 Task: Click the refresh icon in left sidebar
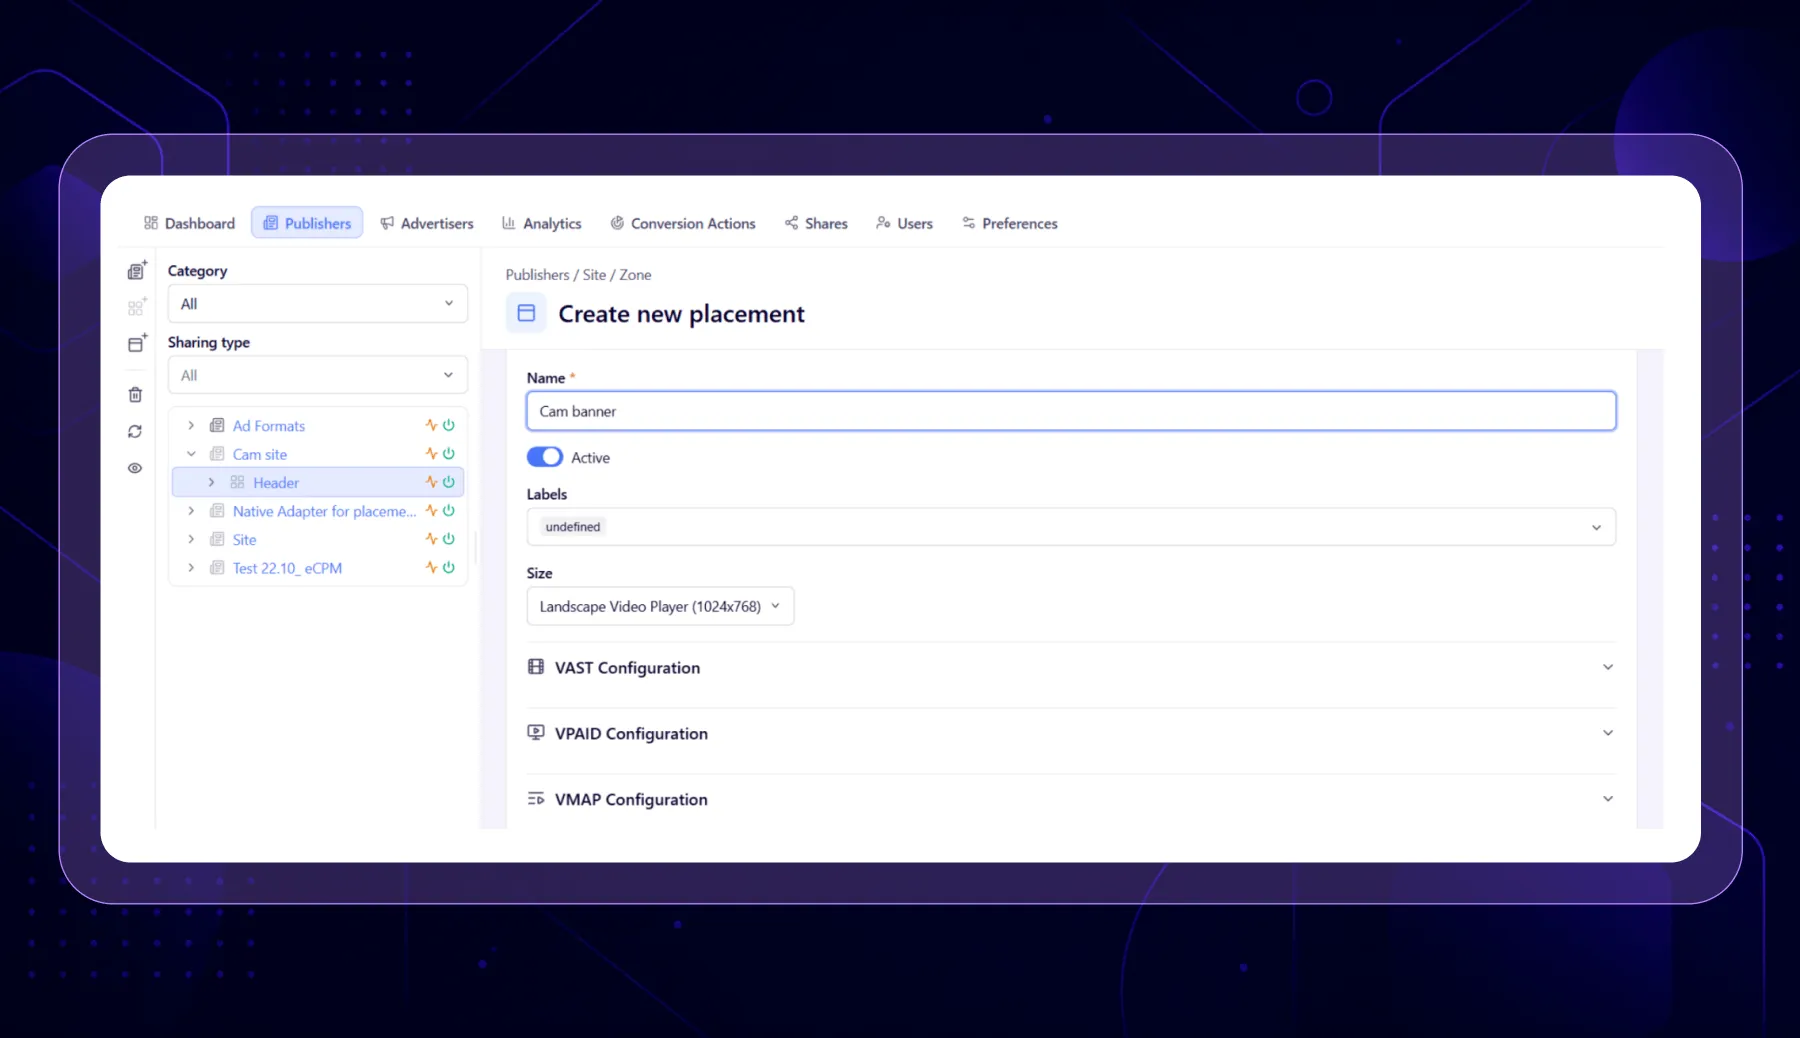[x=135, y=432]
